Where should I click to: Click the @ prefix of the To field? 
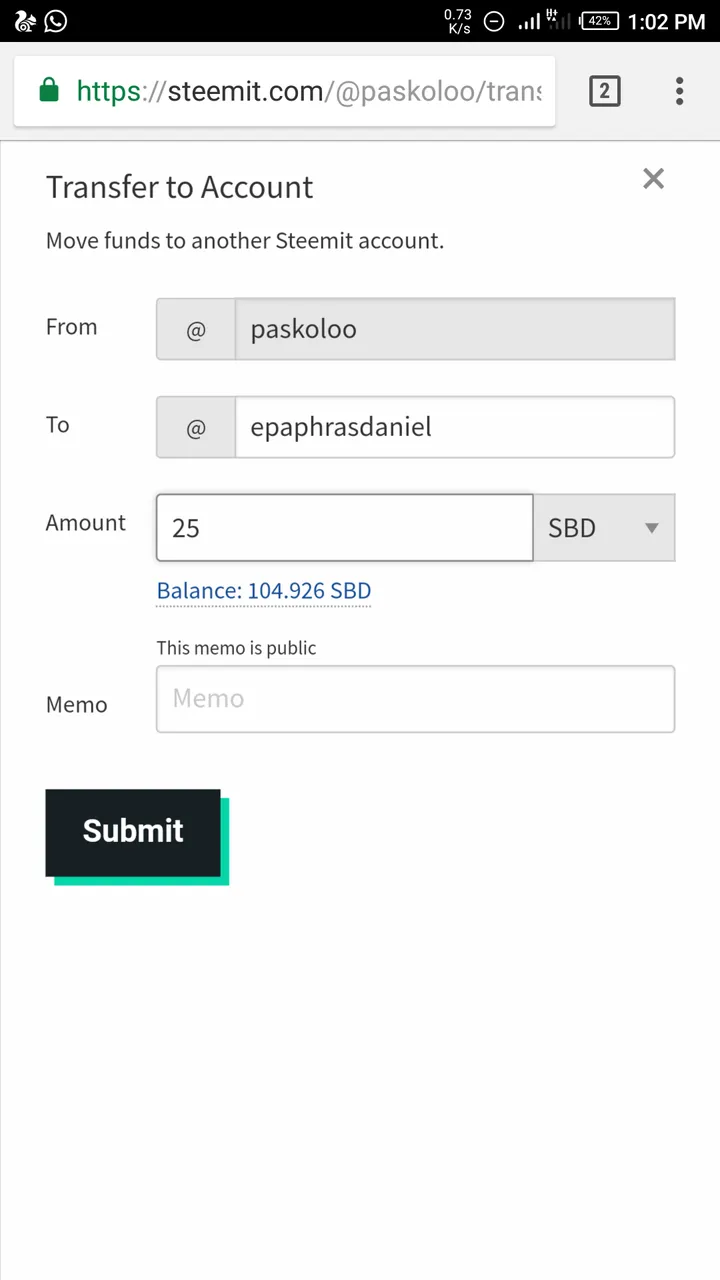click(x=196, y=428)
